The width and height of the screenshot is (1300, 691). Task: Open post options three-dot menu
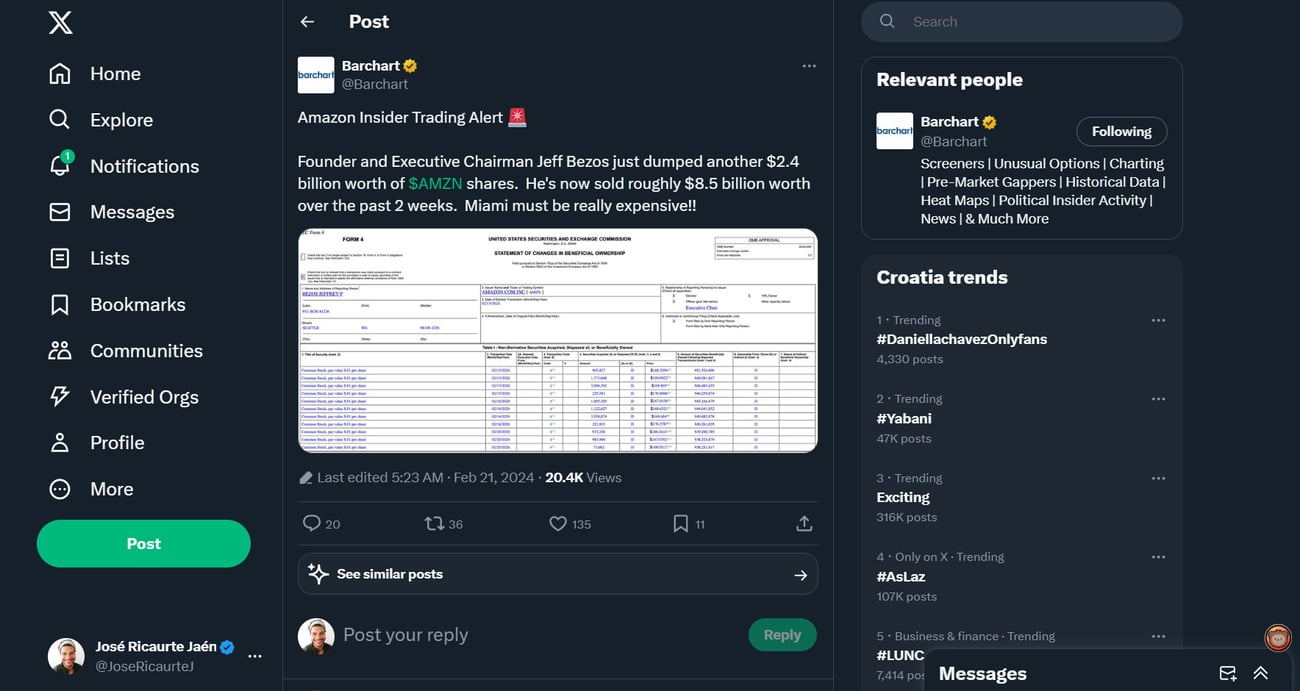tap(809, 66)
